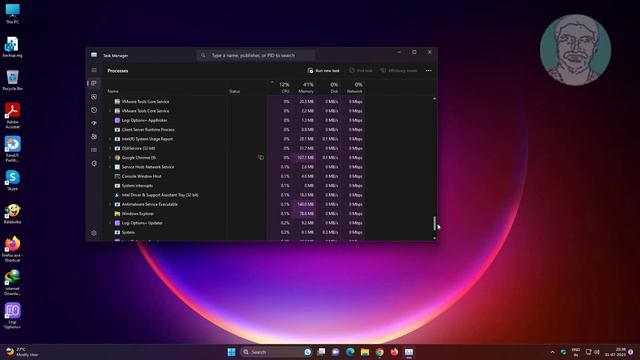Open Firefox from taskbar
This screenshot has width=640, height=360.
click(x=394, y=352)
